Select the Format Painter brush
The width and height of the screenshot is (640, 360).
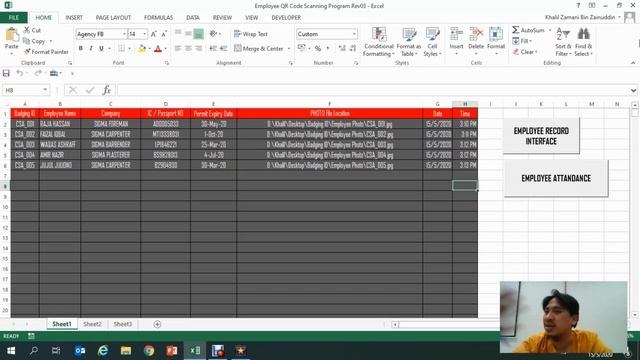[27, 52]
